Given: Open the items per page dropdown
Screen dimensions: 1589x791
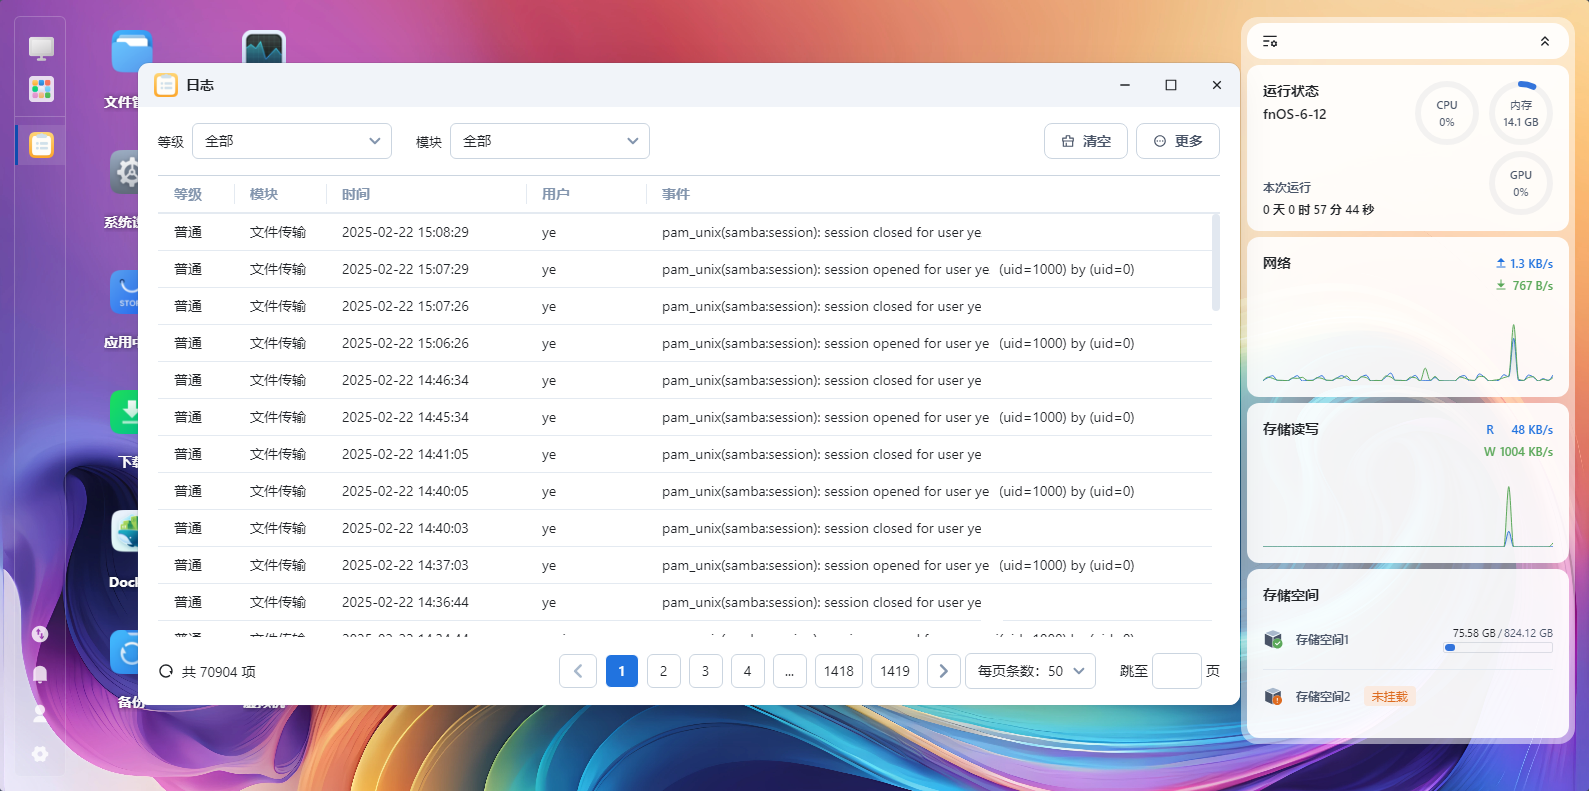Looking at the screenshot, I should [1031, 671].
